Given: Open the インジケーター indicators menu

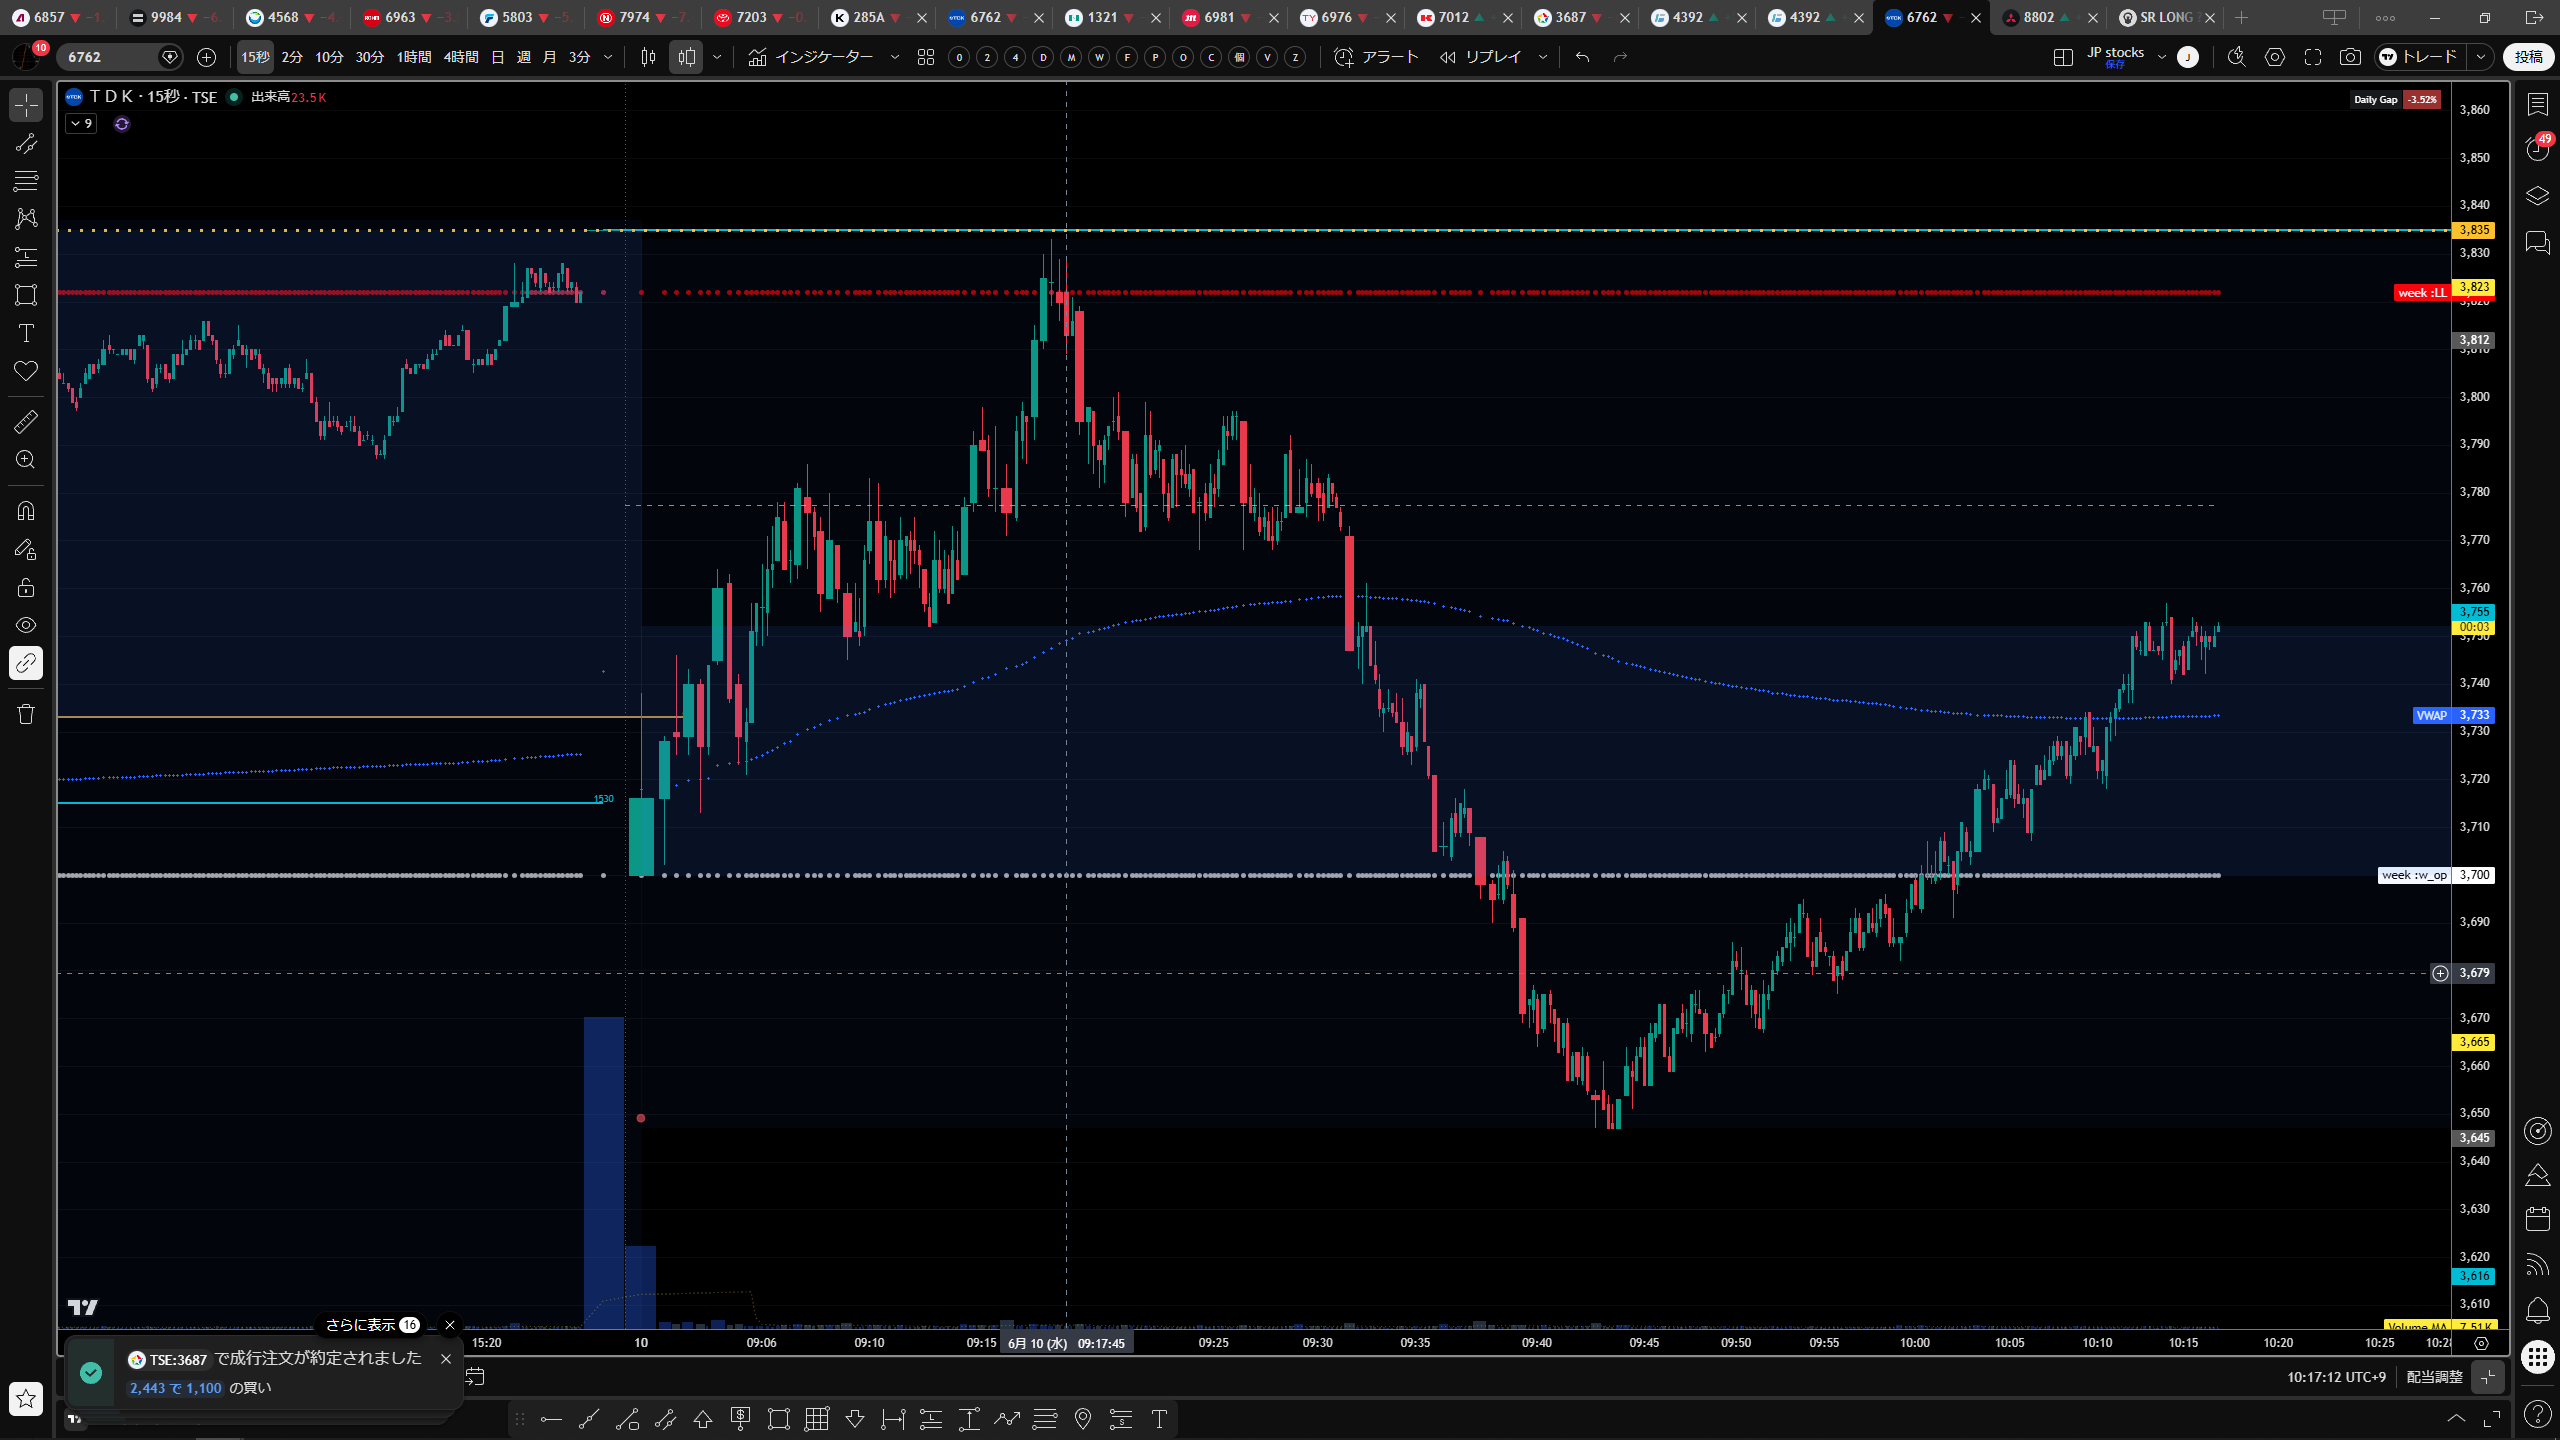Looking at the screenshot, I should 811,57.
